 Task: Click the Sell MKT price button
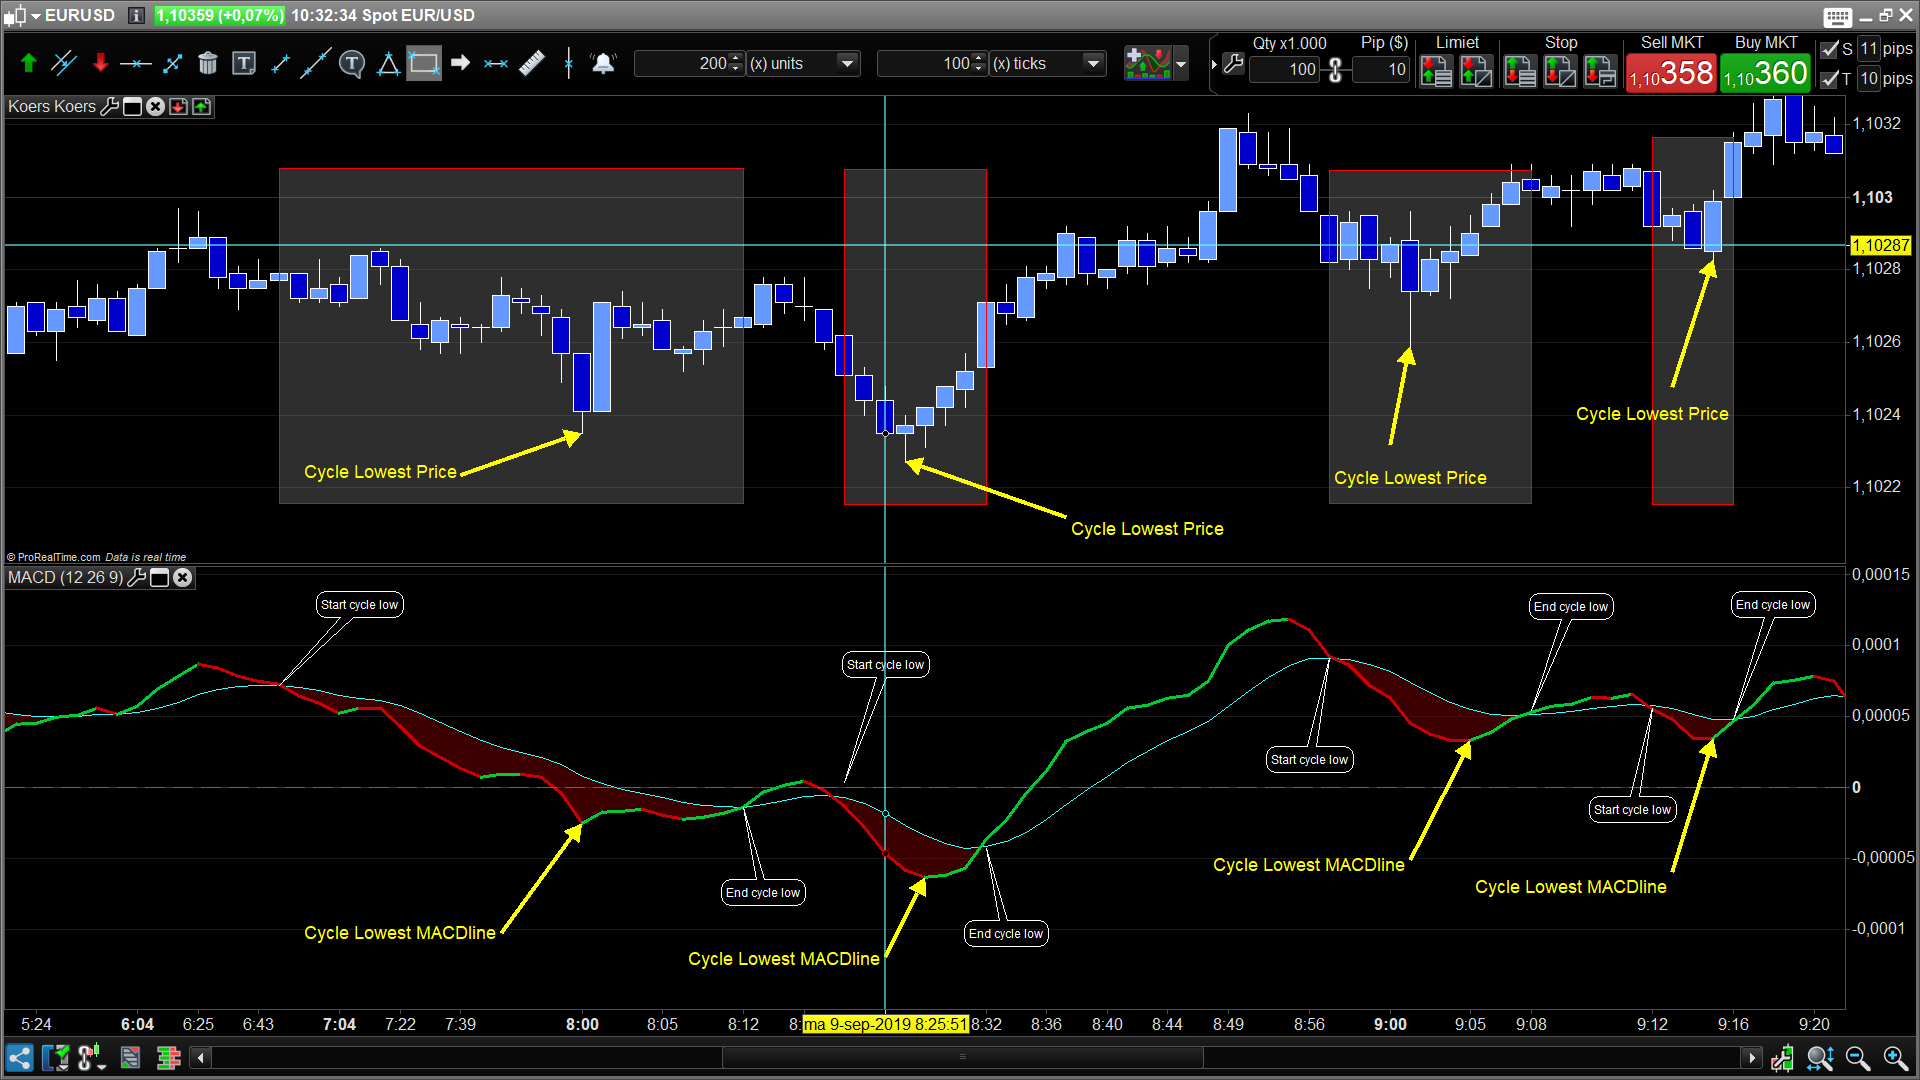[1670, 74]
